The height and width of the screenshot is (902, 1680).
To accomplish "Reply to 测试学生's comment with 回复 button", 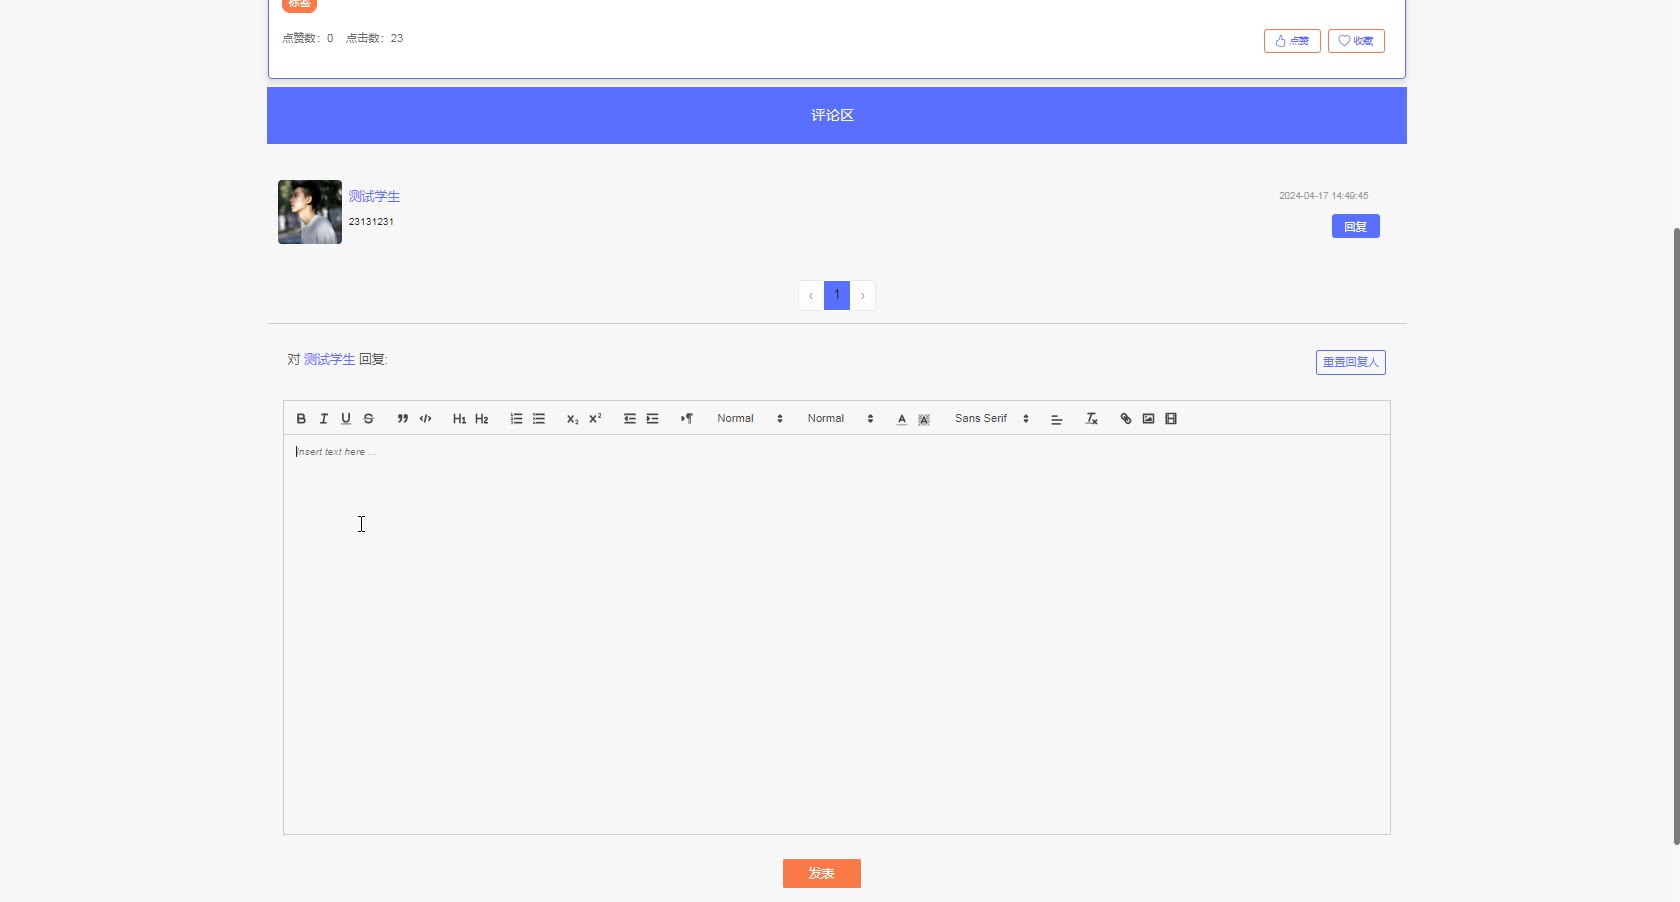I will pos(1355,226).
